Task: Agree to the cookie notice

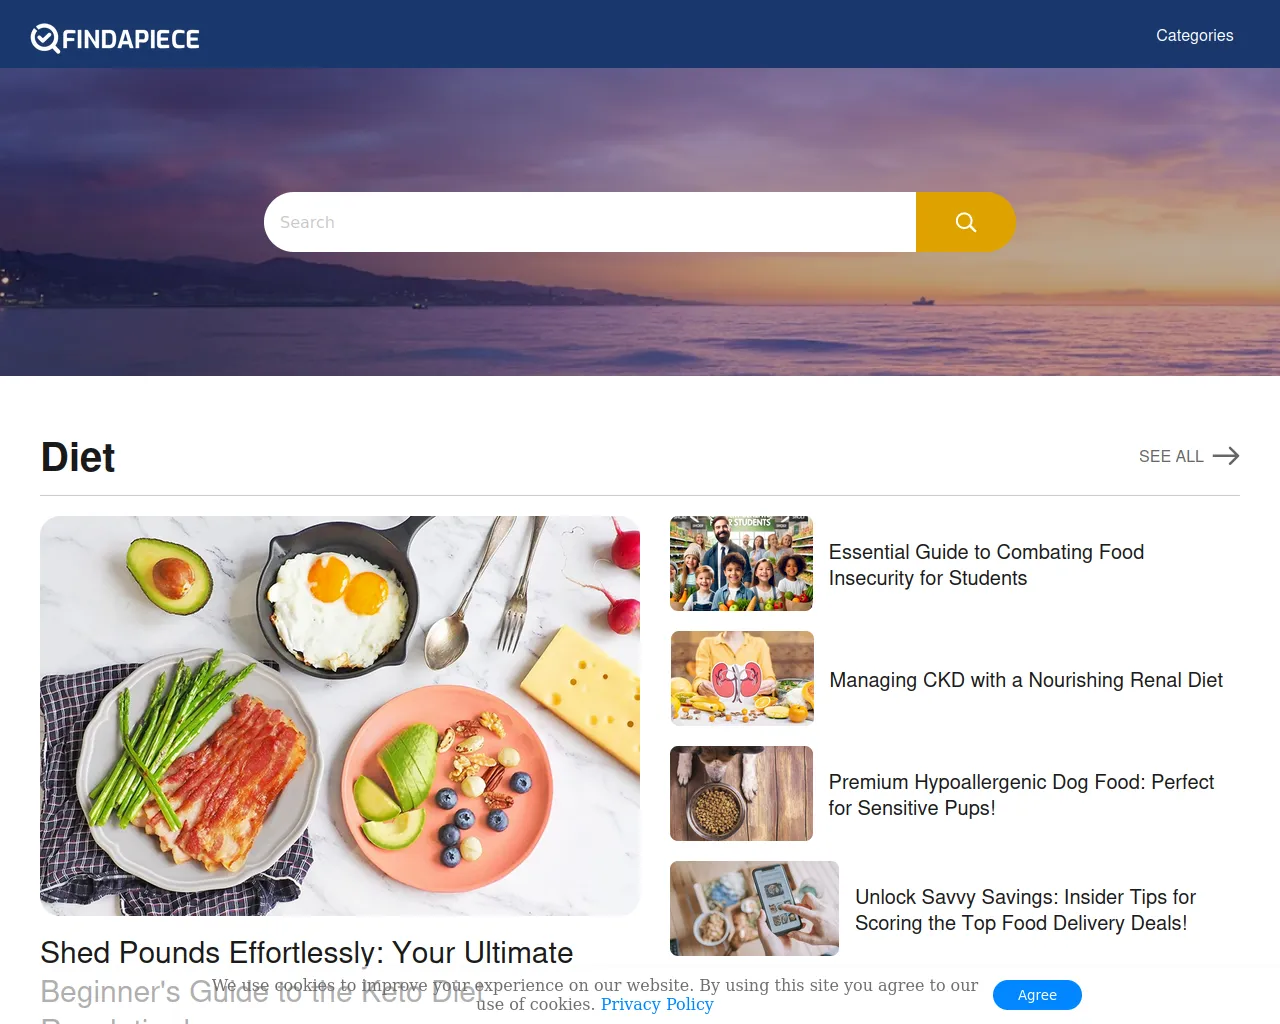Action: [x=1037, y=995]
